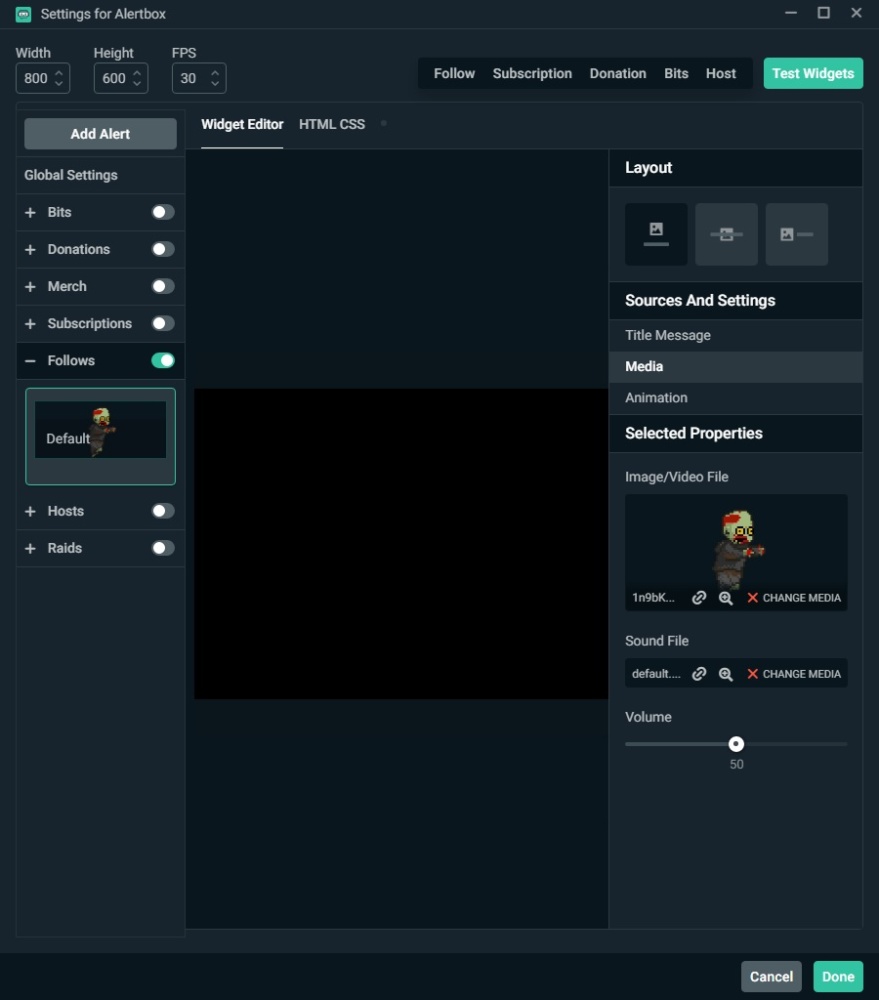Expand the Donations section
This screenshot has width=879, height=1000.
[x=30, y=249]
